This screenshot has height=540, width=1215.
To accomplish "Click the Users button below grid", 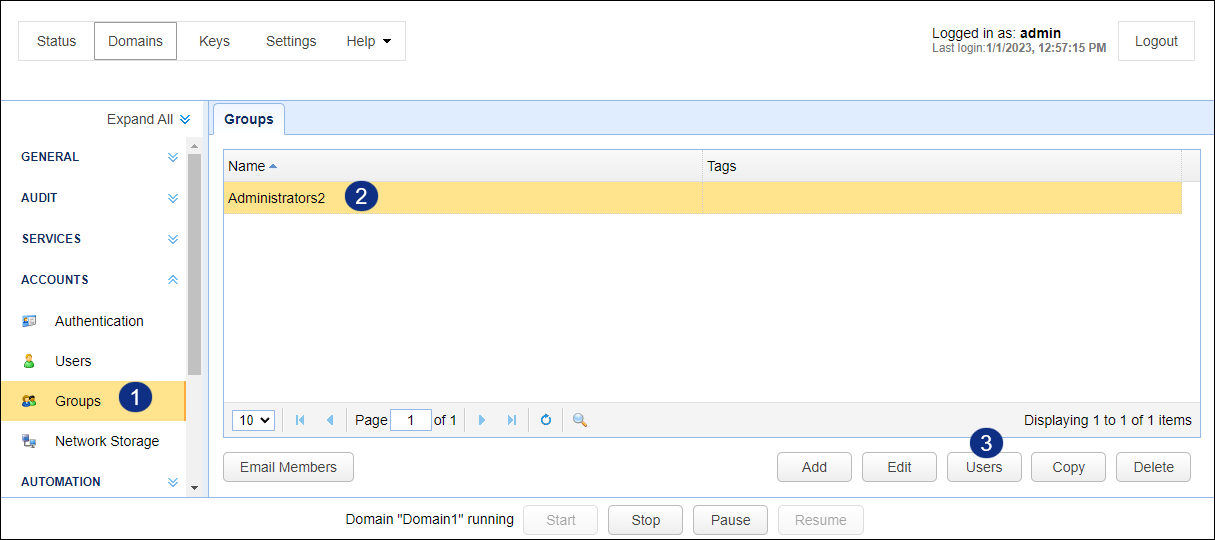I will pos(984,467).
